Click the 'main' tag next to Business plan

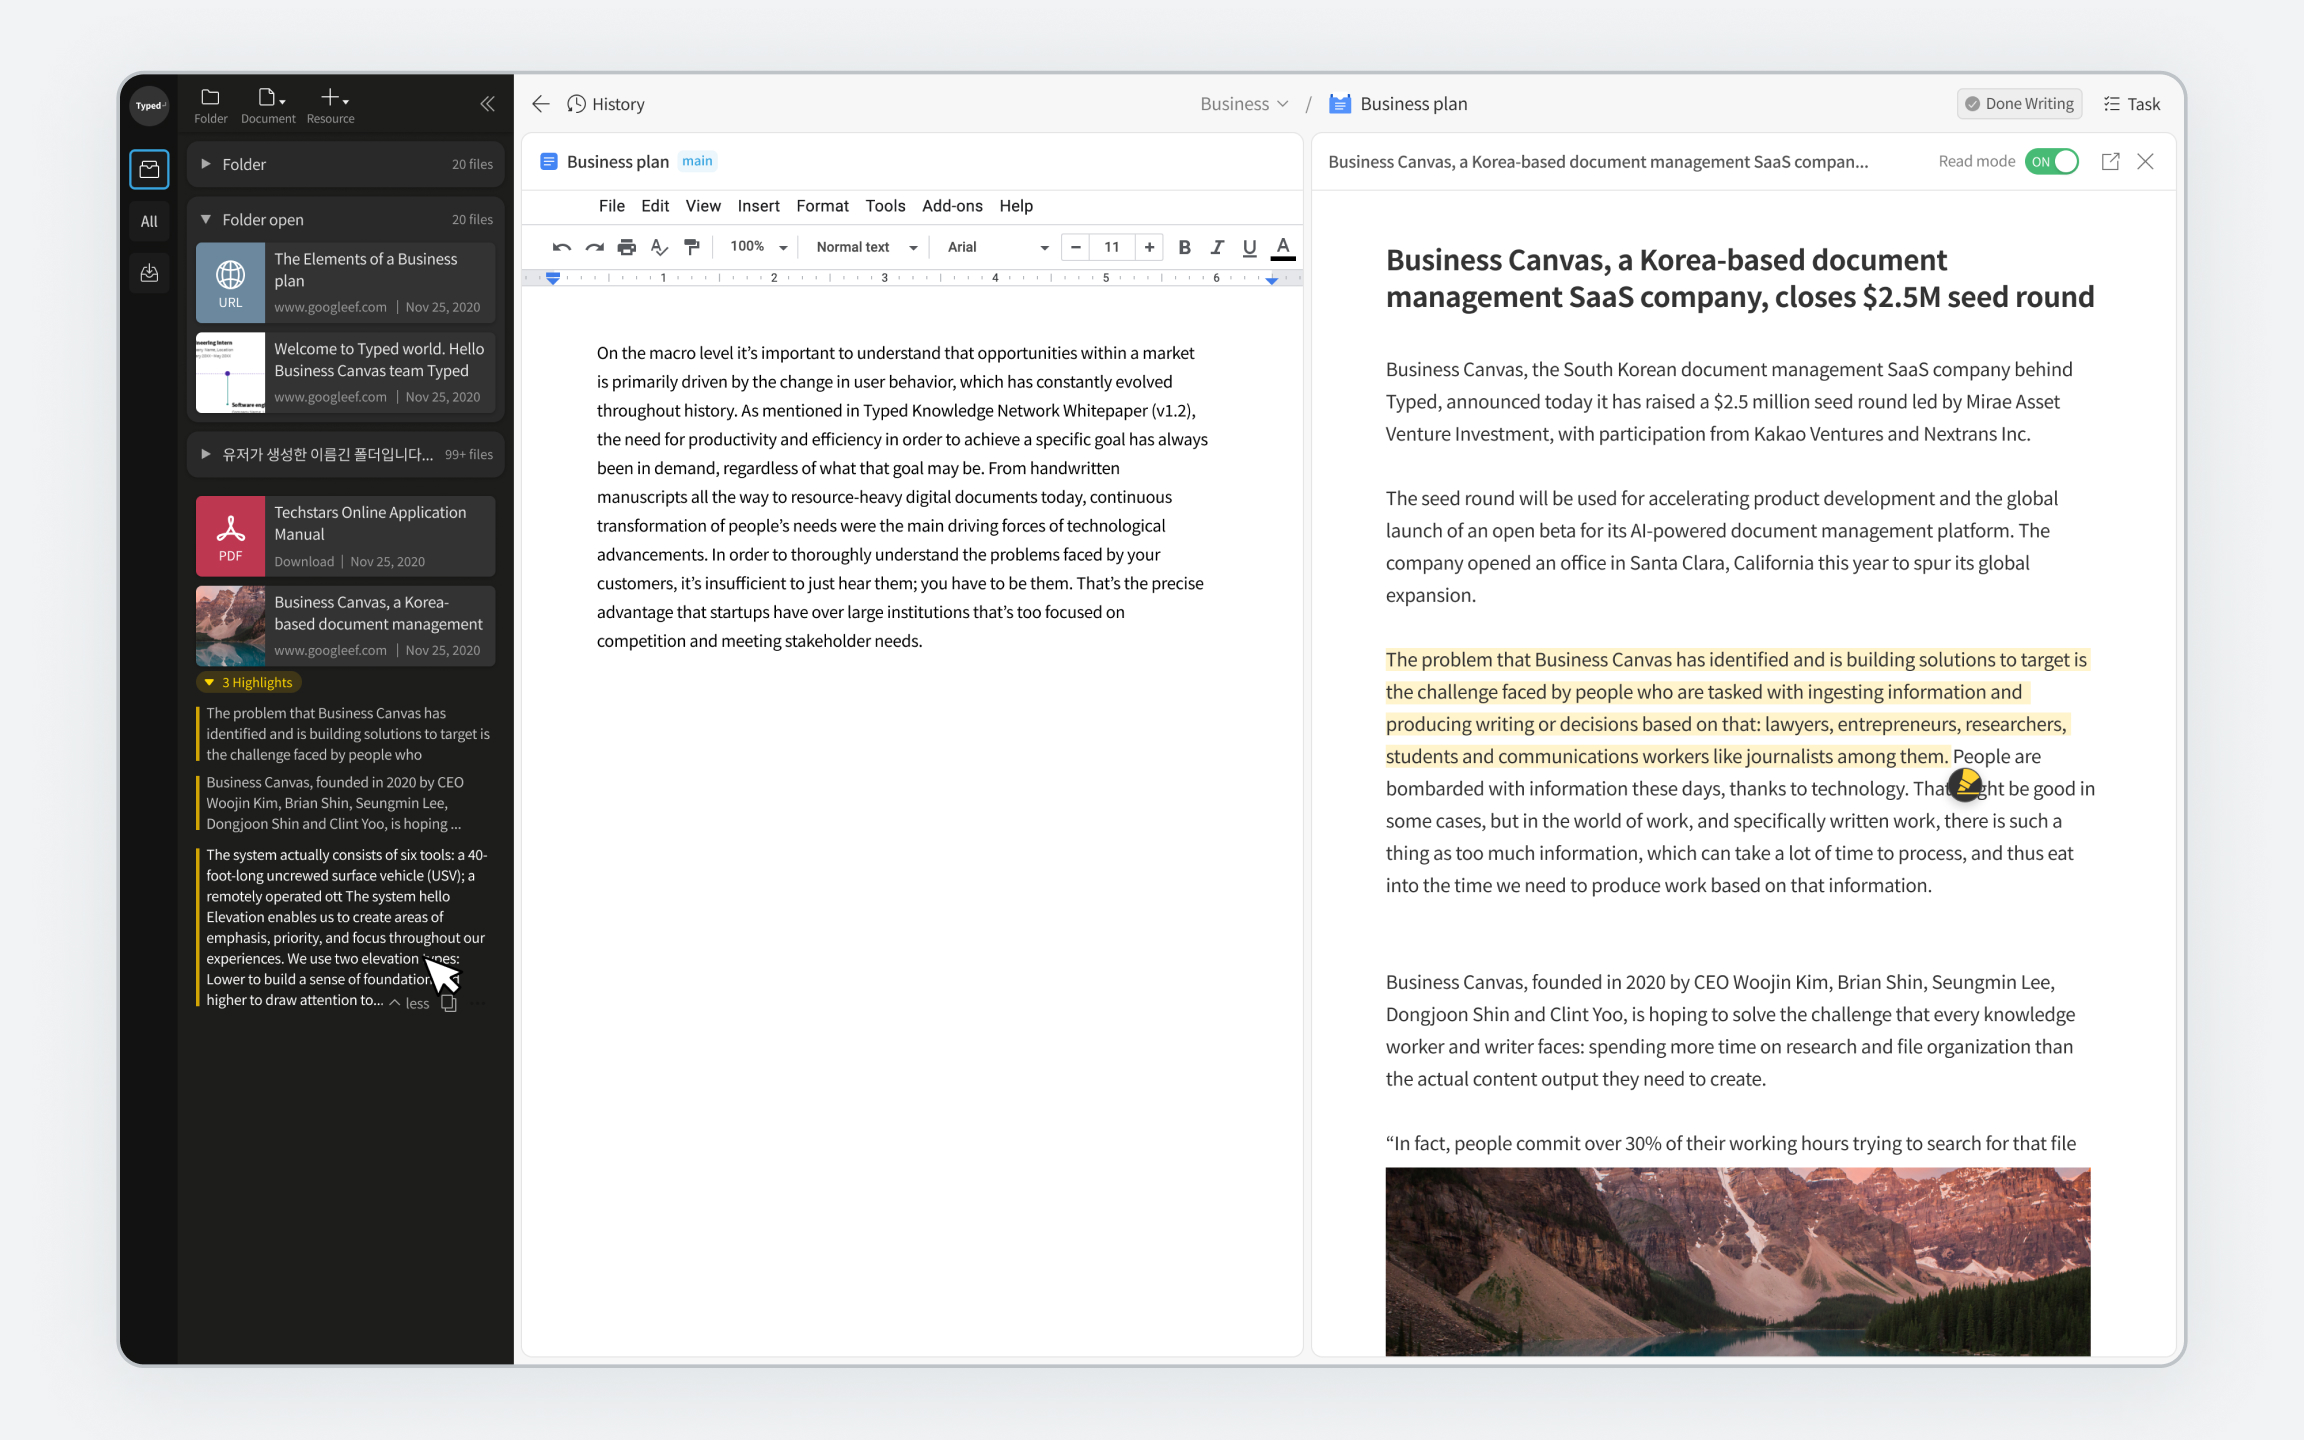697,161
